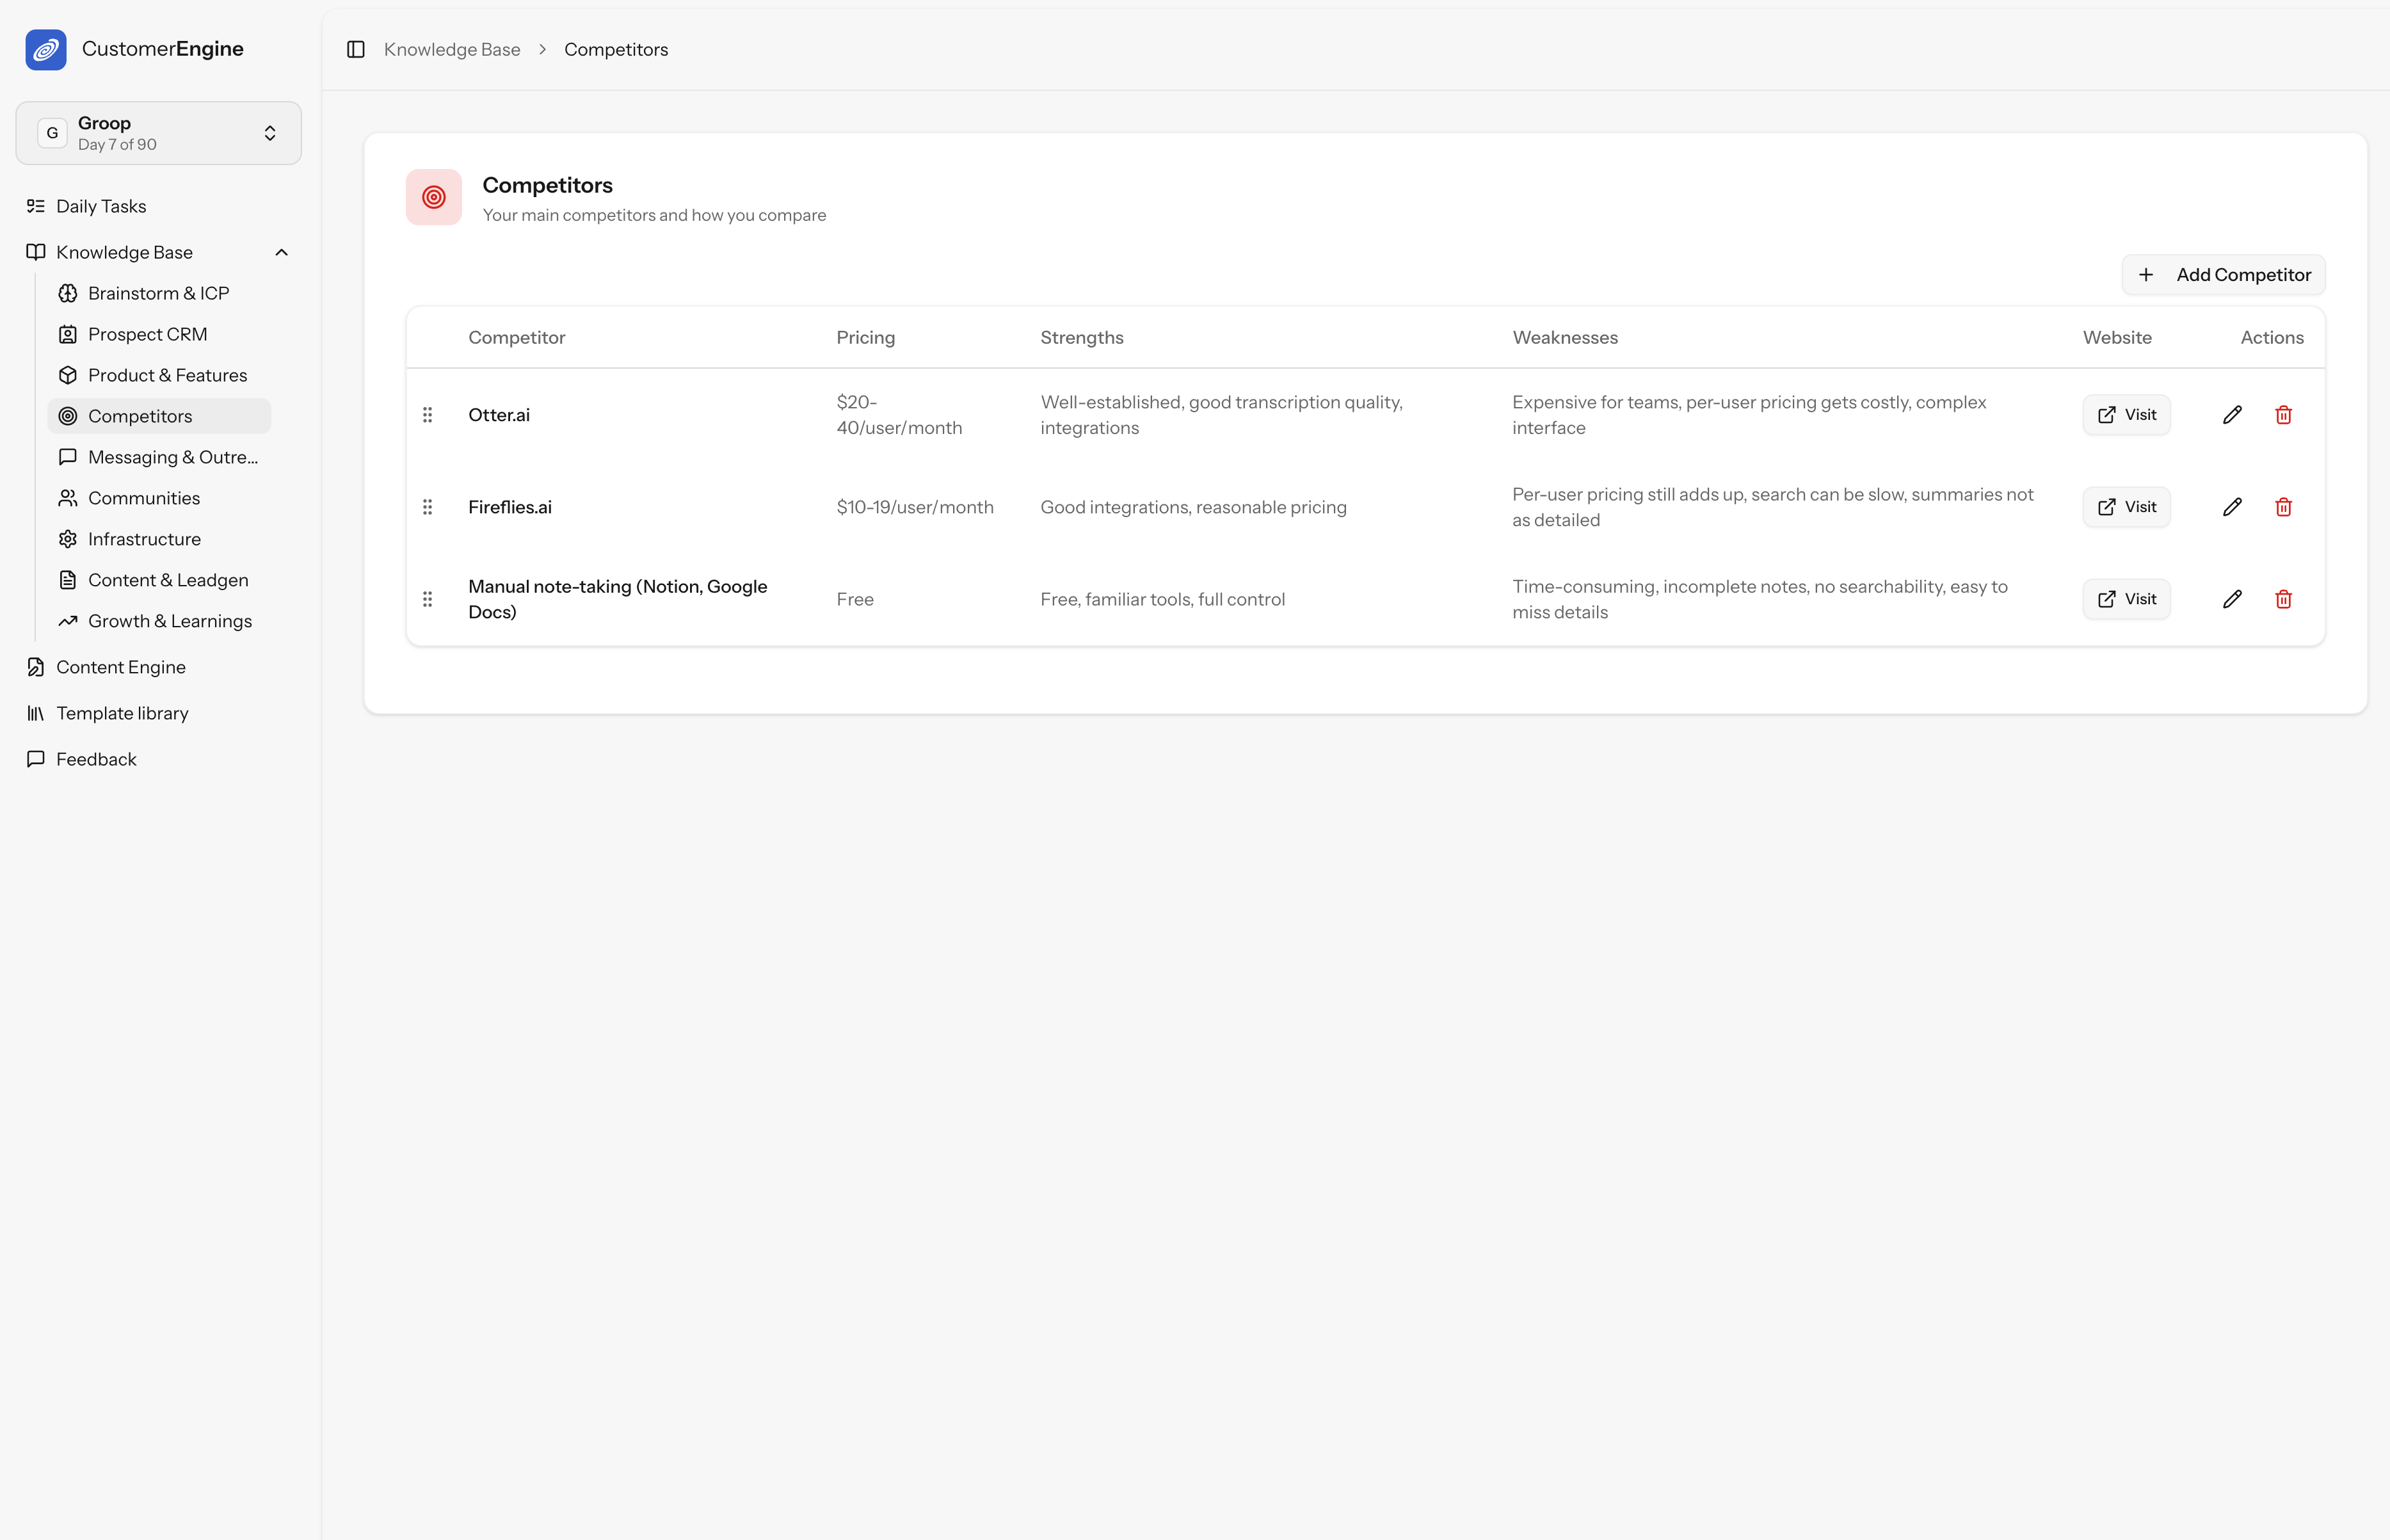
Task: Click the drag handle for Otter.ai
Action: click(427, 415)
